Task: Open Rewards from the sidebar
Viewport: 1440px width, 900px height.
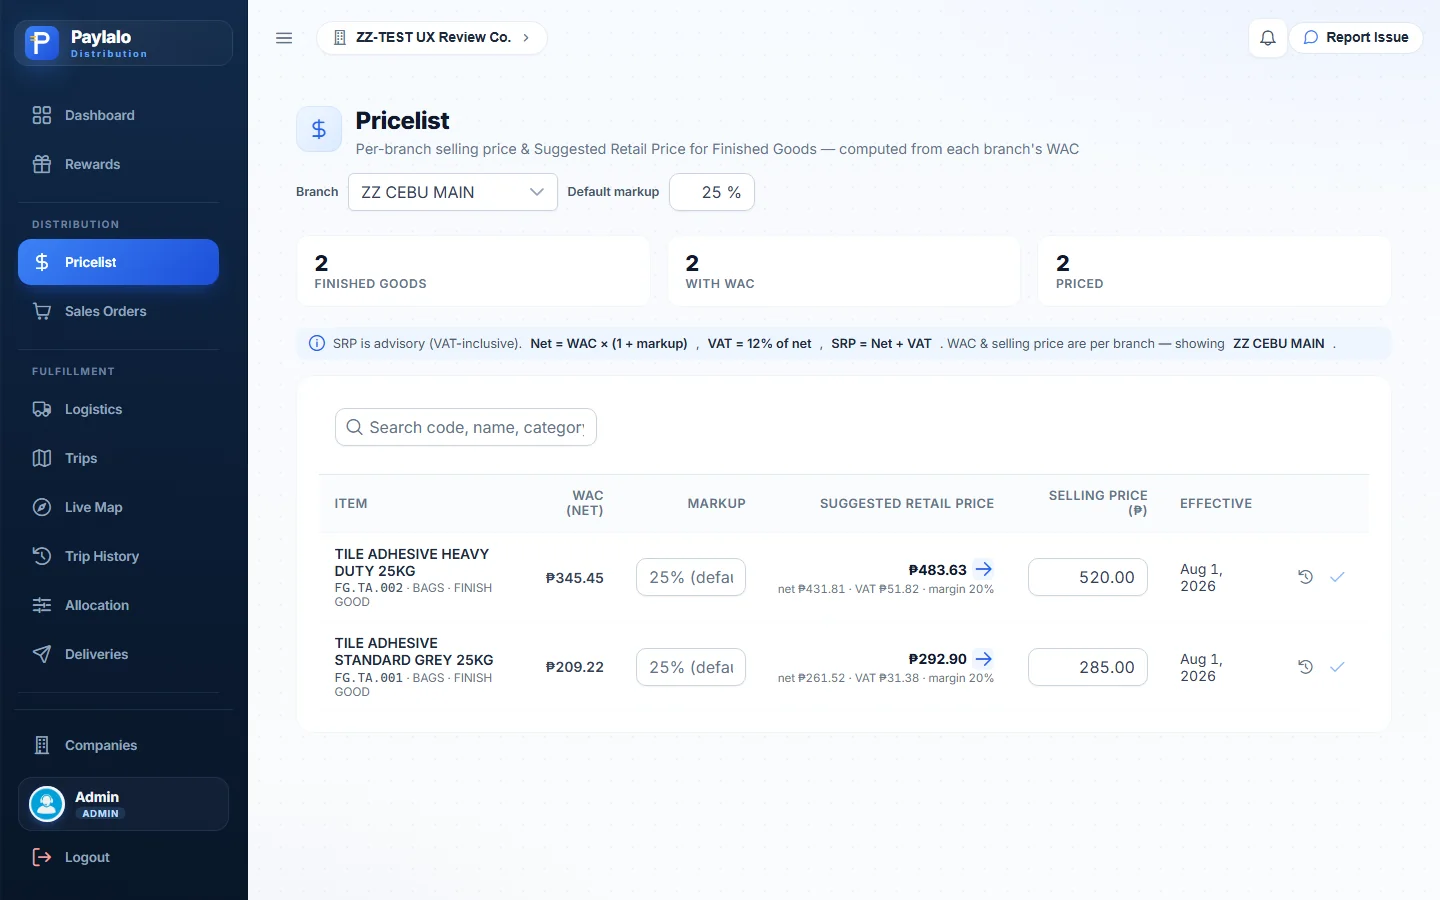Action: tap(118, 164)
